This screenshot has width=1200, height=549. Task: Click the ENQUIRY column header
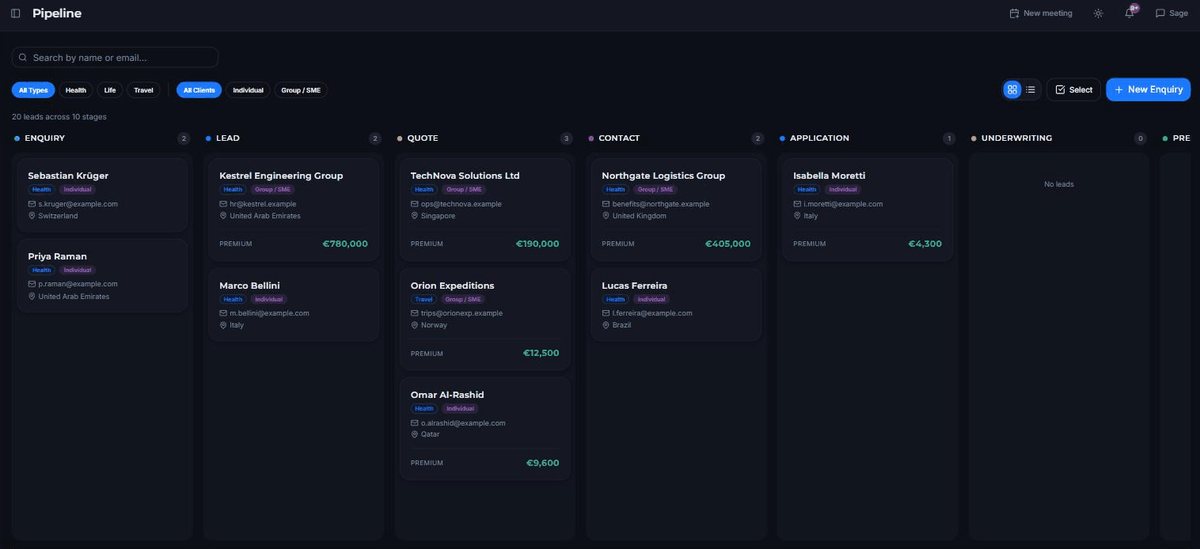pyautogui.click(x=45, y=138)
